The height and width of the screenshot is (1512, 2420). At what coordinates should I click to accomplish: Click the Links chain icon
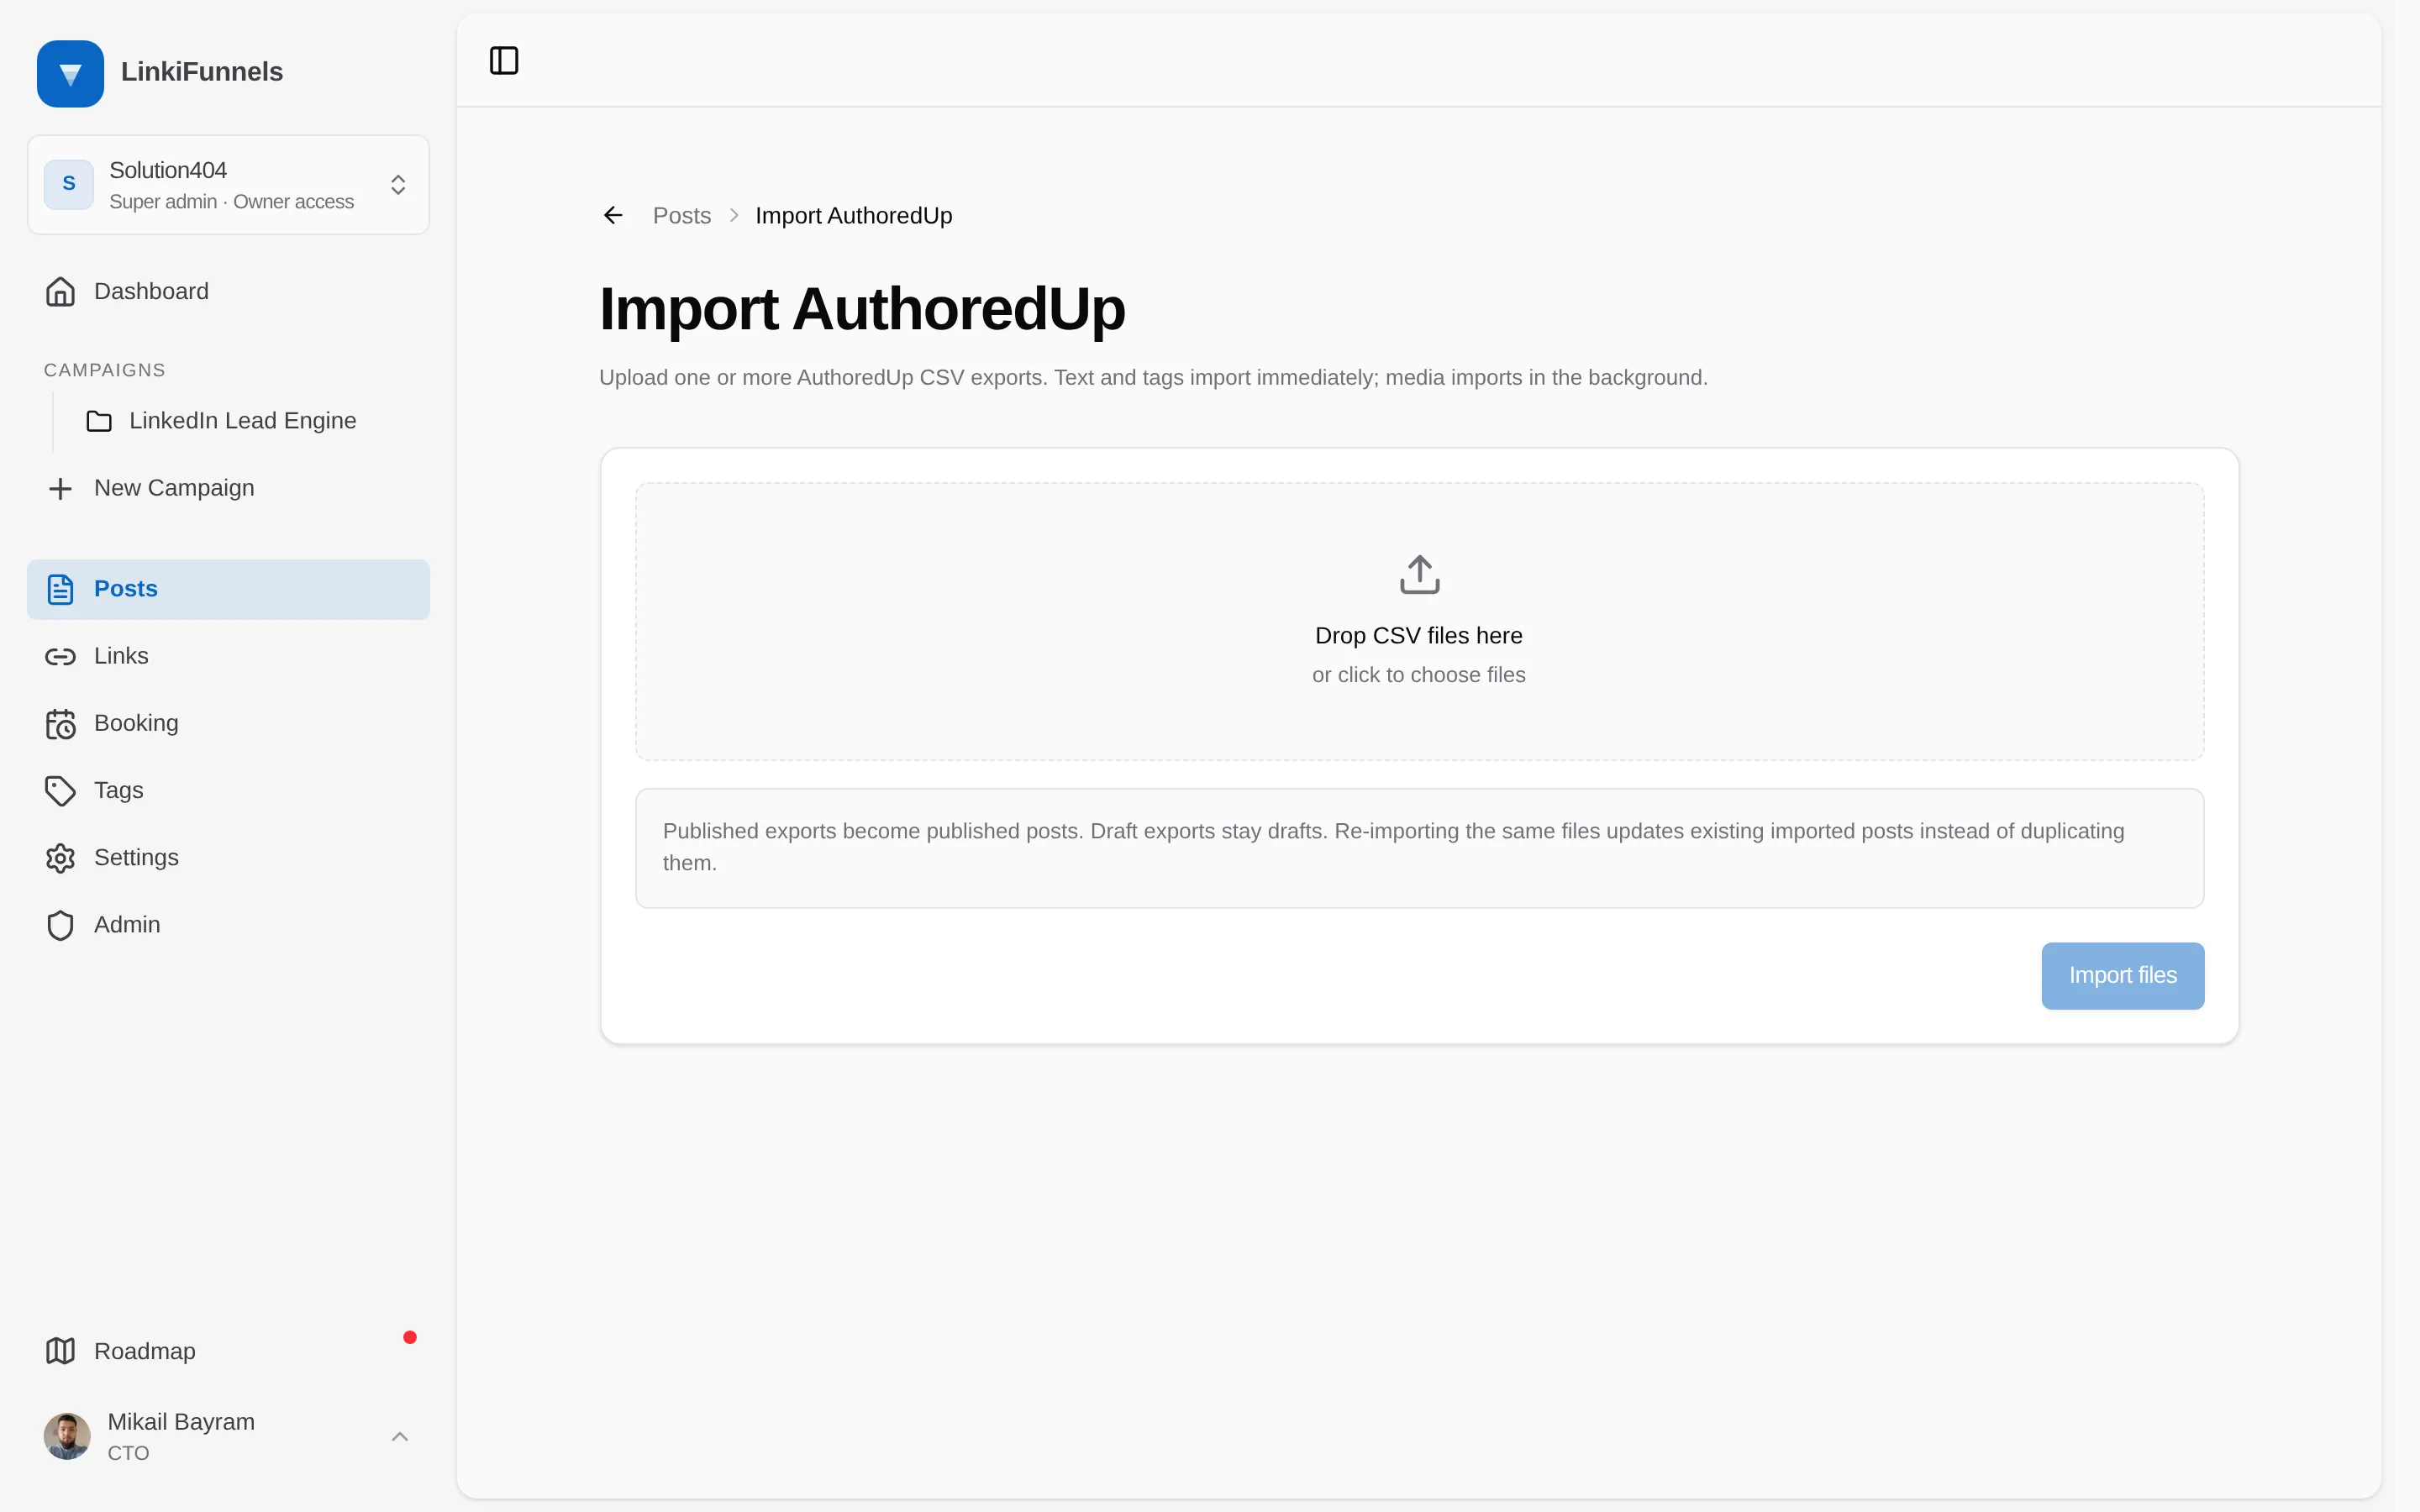tap(60, 656)
